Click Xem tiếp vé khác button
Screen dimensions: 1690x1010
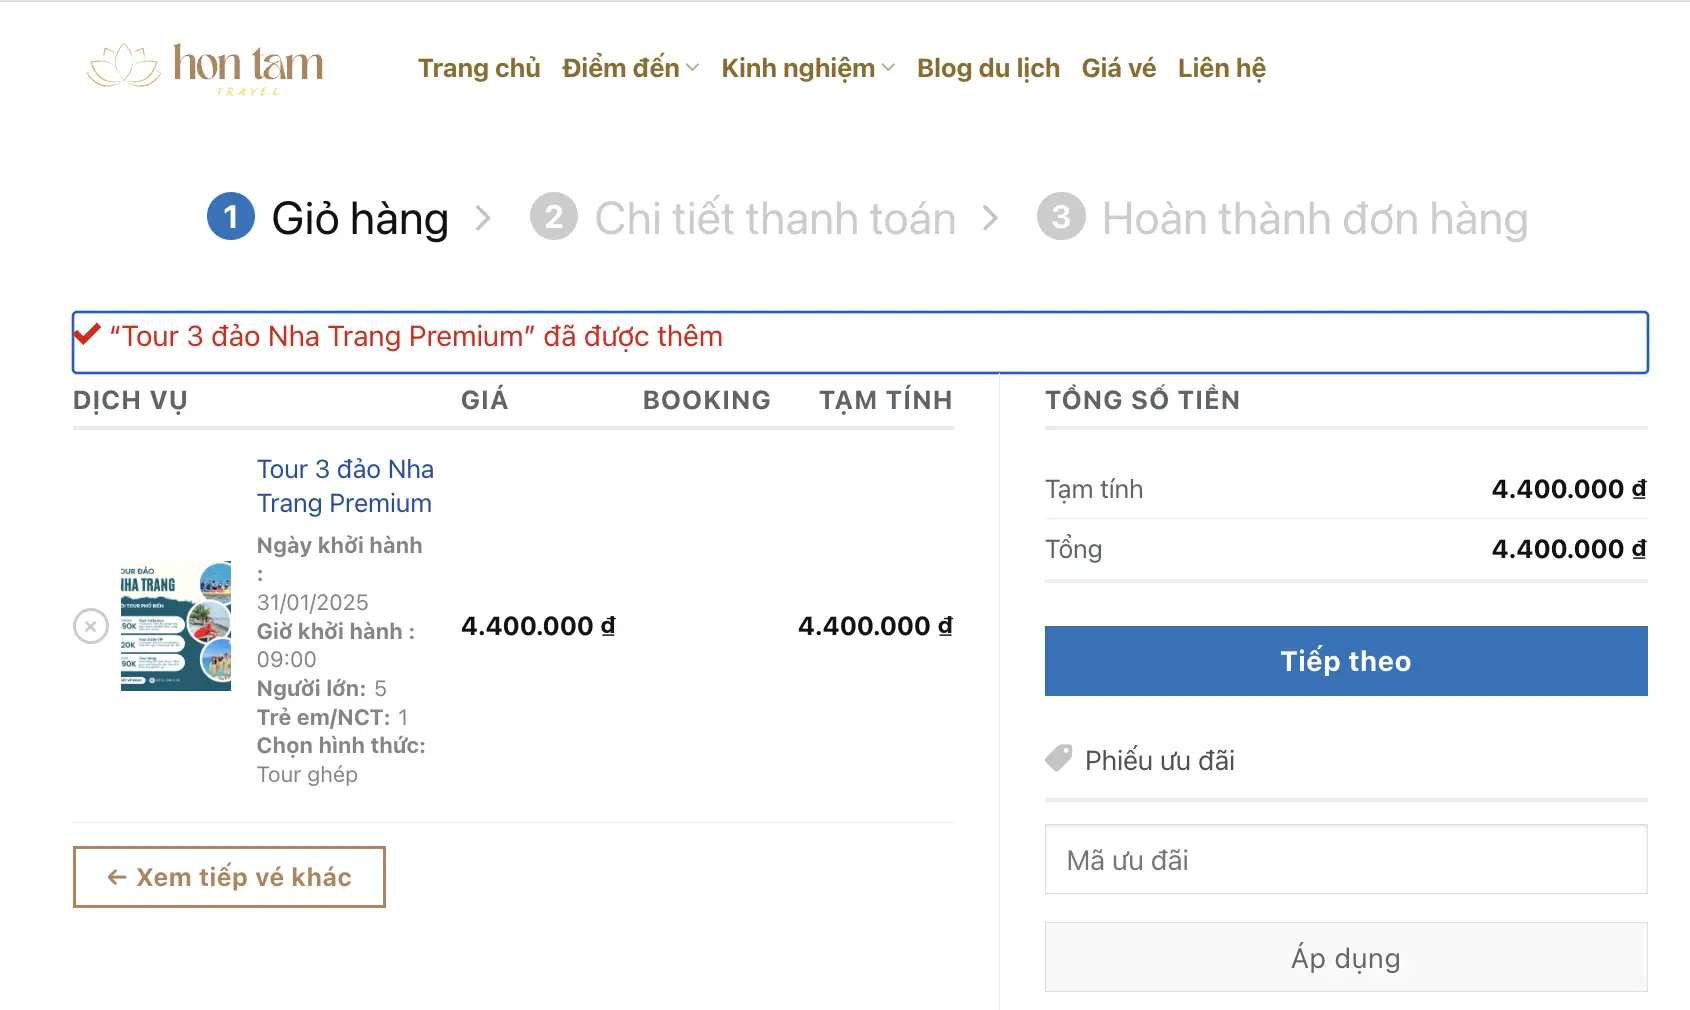229,877
